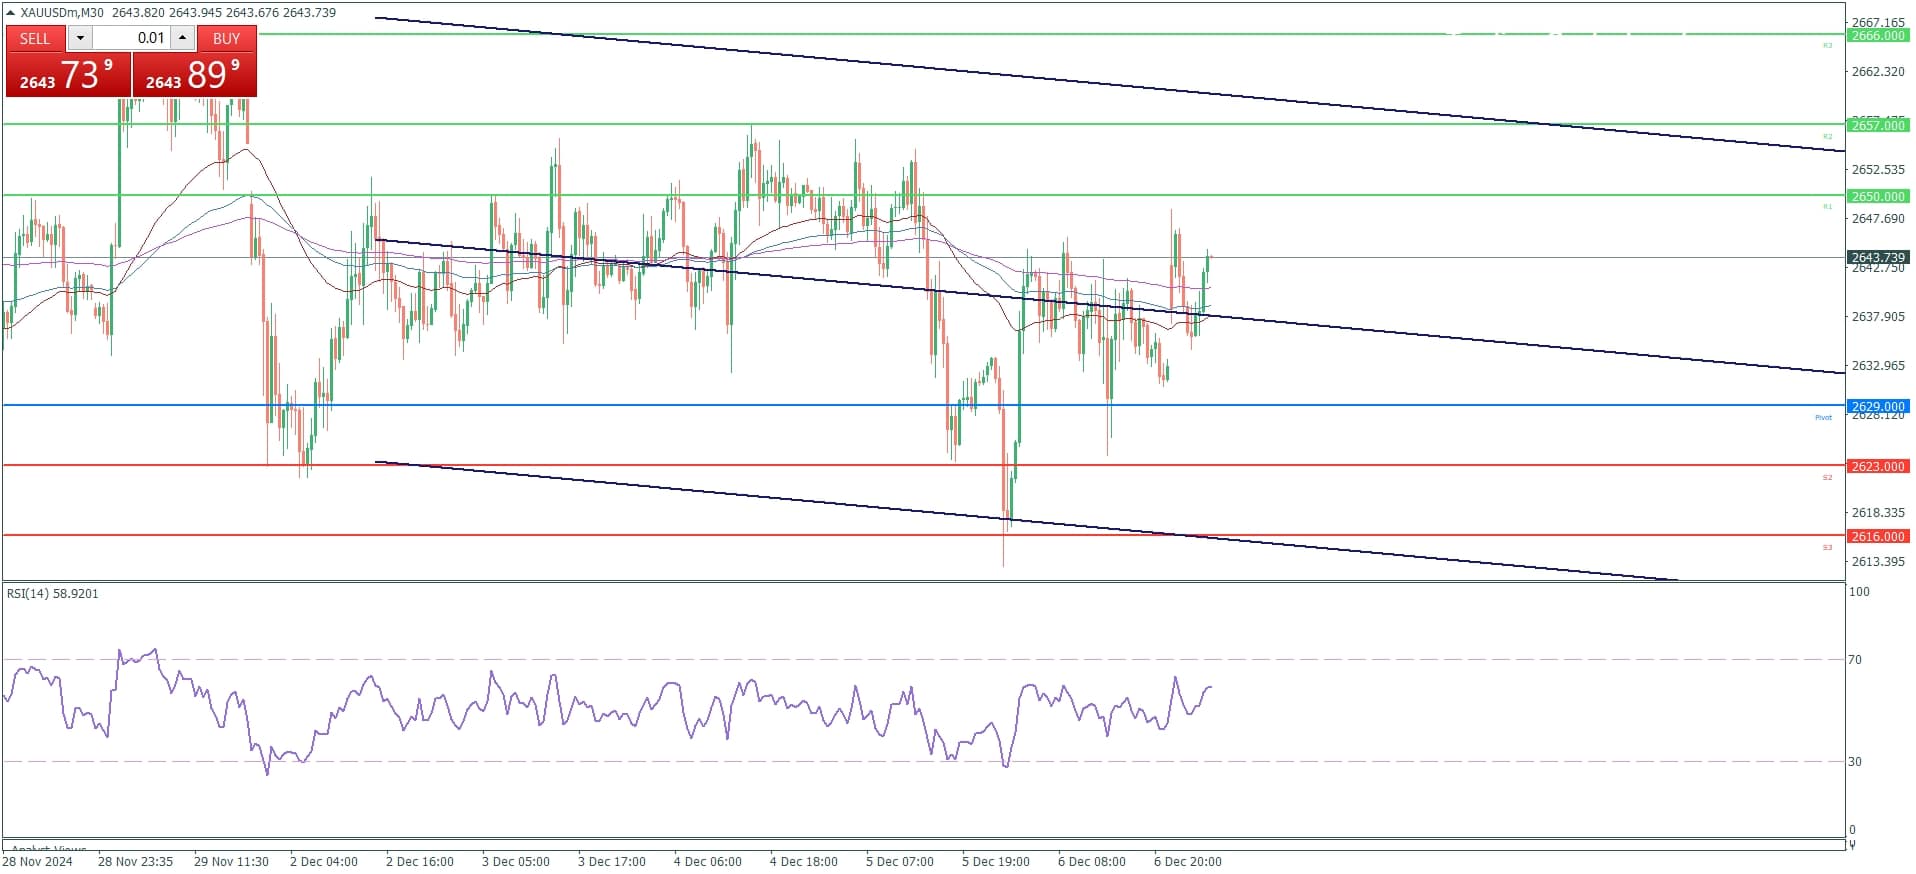This screenshot has width=1916, height=874.
Task: Click the 3 Dec 17:00 time label
Action: point(611,861)
